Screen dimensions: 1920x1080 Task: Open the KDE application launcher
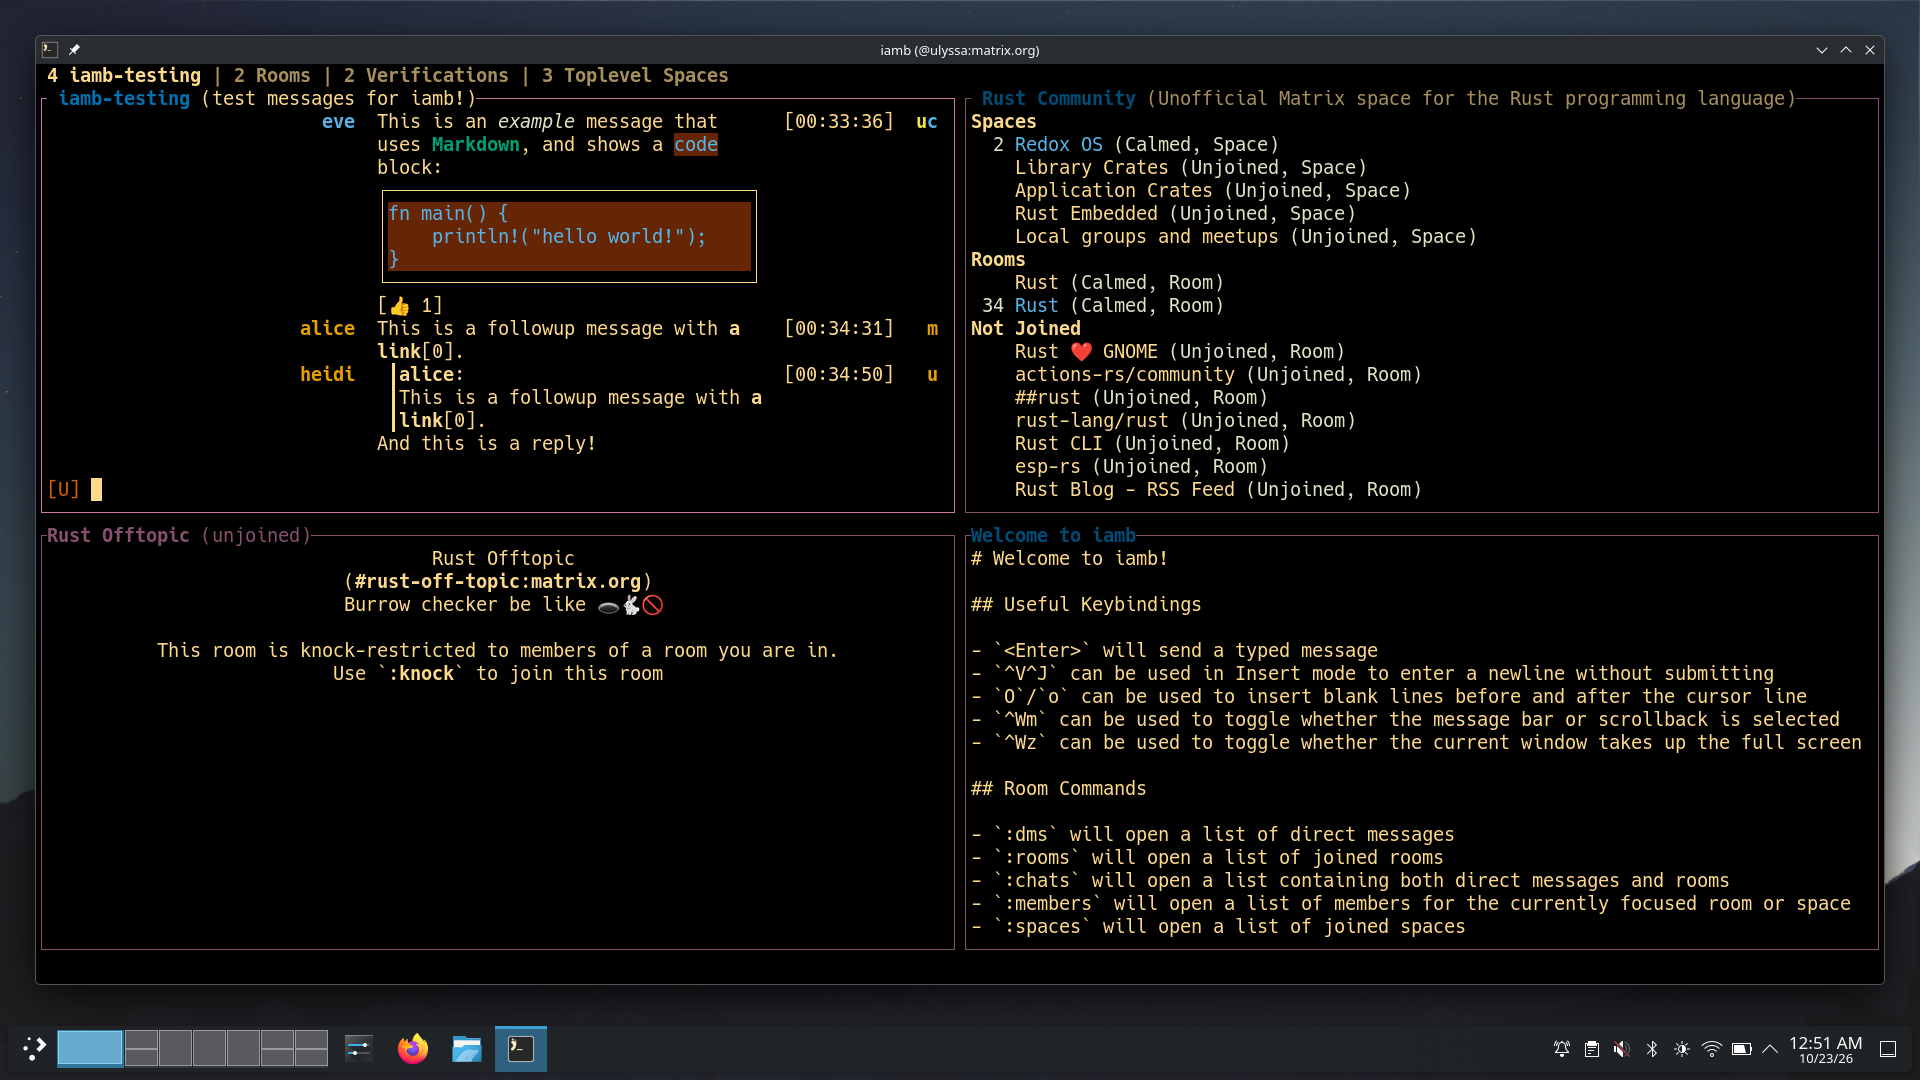click(34, 1048)
